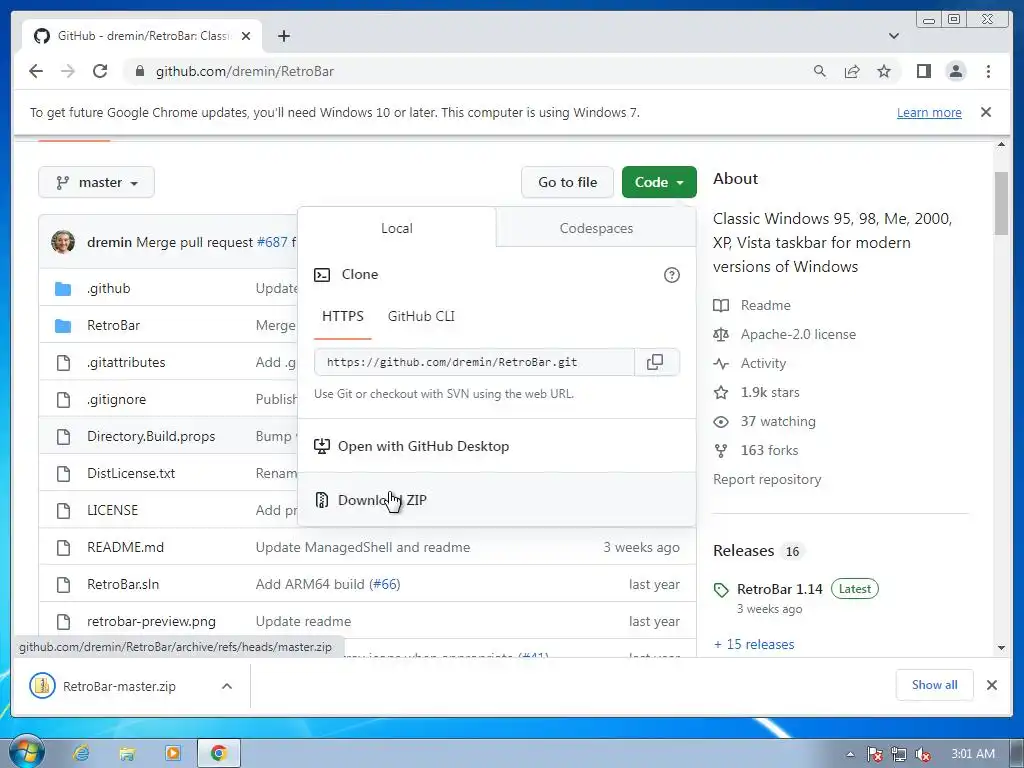1024x768 pixels.
Task: Open RetroBar.sln file
Action: (123, 584)
